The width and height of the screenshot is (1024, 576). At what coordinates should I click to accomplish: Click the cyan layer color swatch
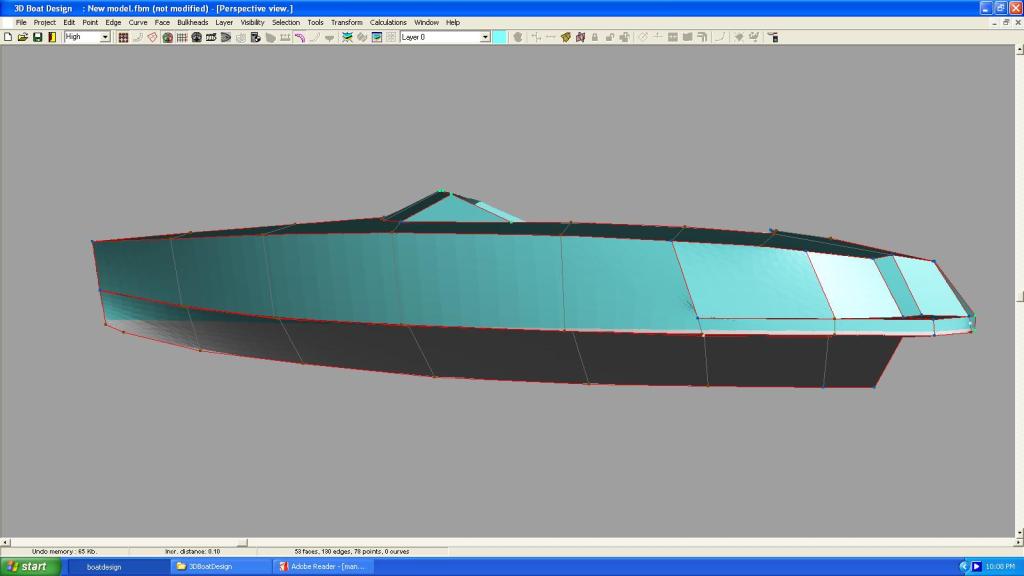point(499,37)
